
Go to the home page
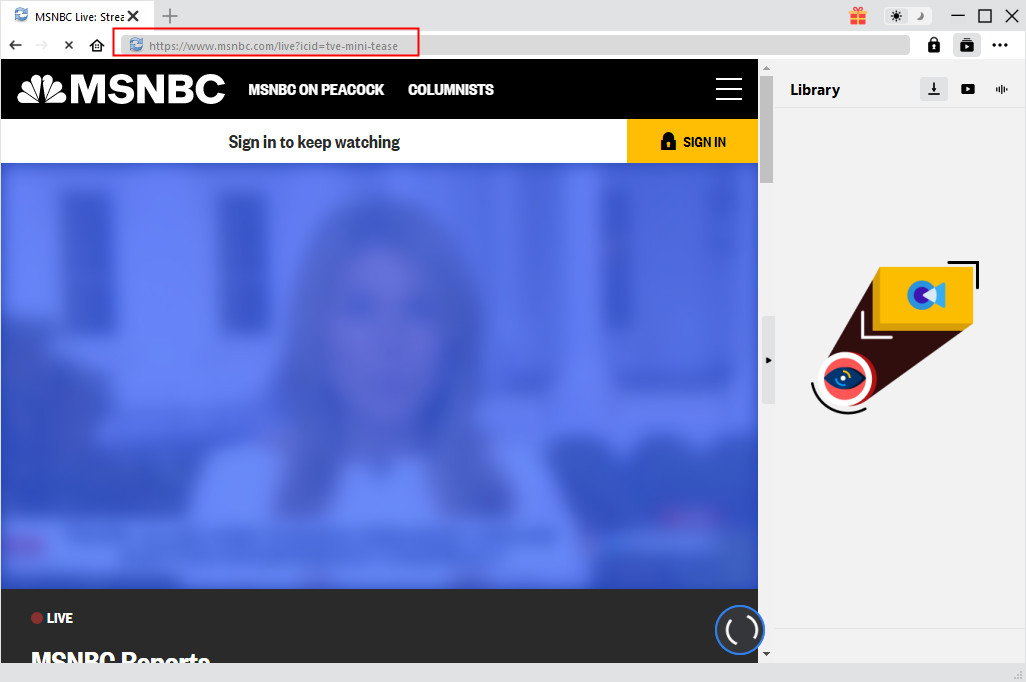pos(97,45)
